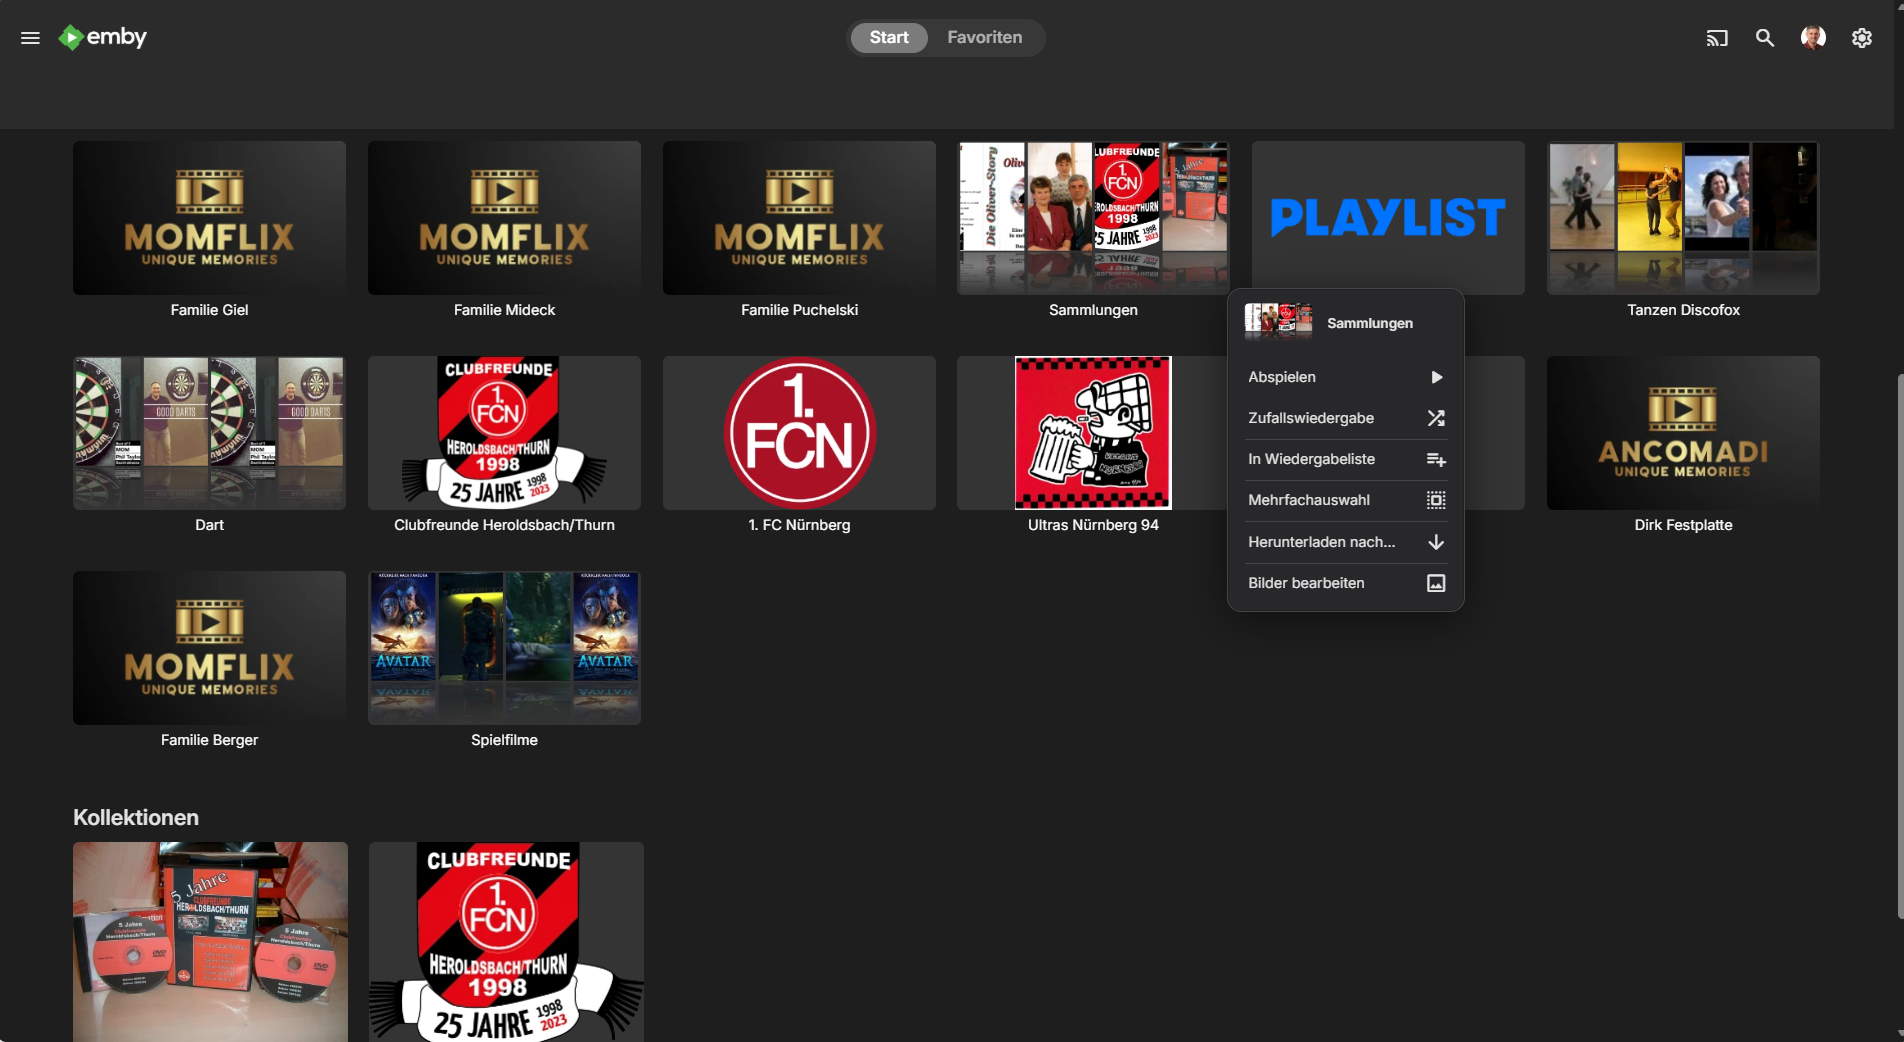Open the Dirk Festplatte library card
This screenshot has height=1042, width=1904.
pos(1683,433)
